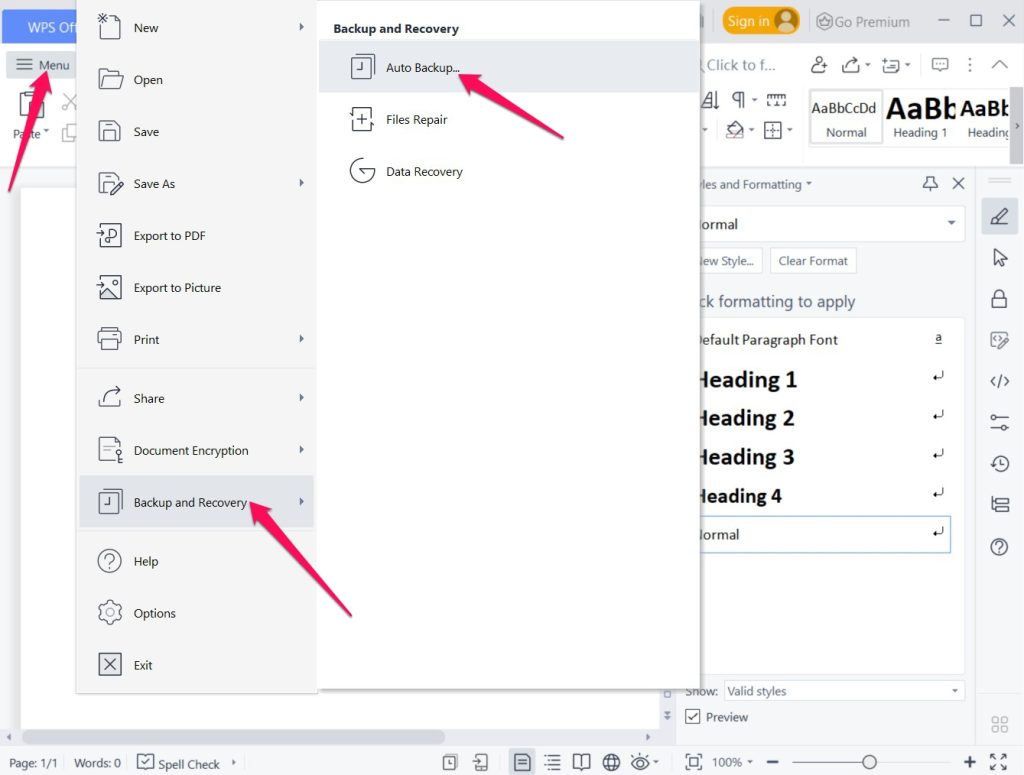
Task: Open the version history icon in right sidebar
Action: click(1000, 463)
